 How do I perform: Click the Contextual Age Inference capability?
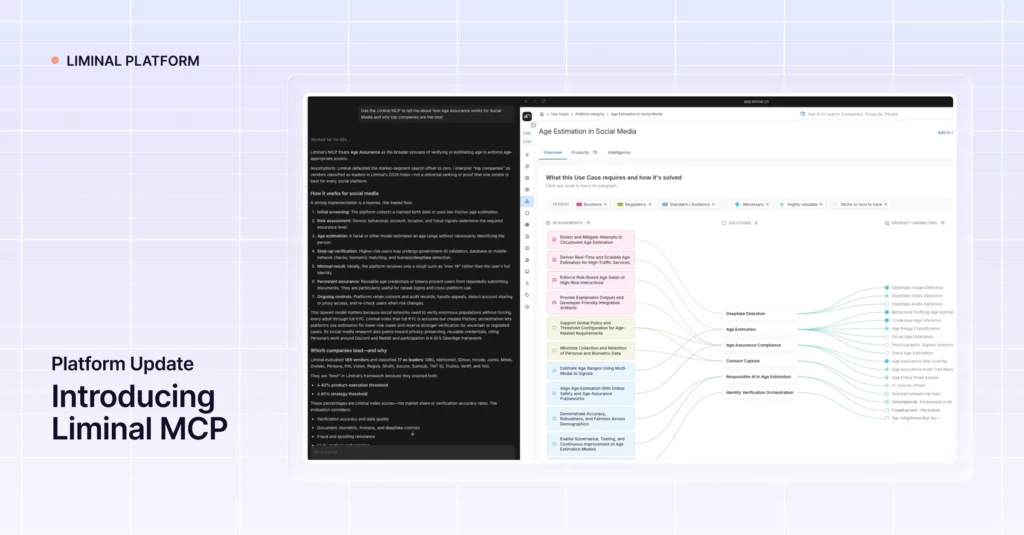(x=914, y=320)
